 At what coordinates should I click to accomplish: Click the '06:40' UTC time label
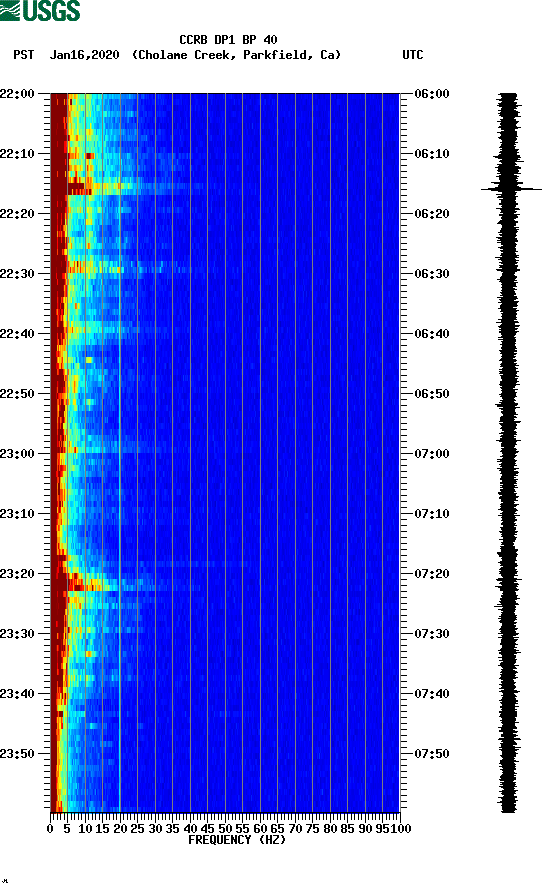tap(432, 333)
